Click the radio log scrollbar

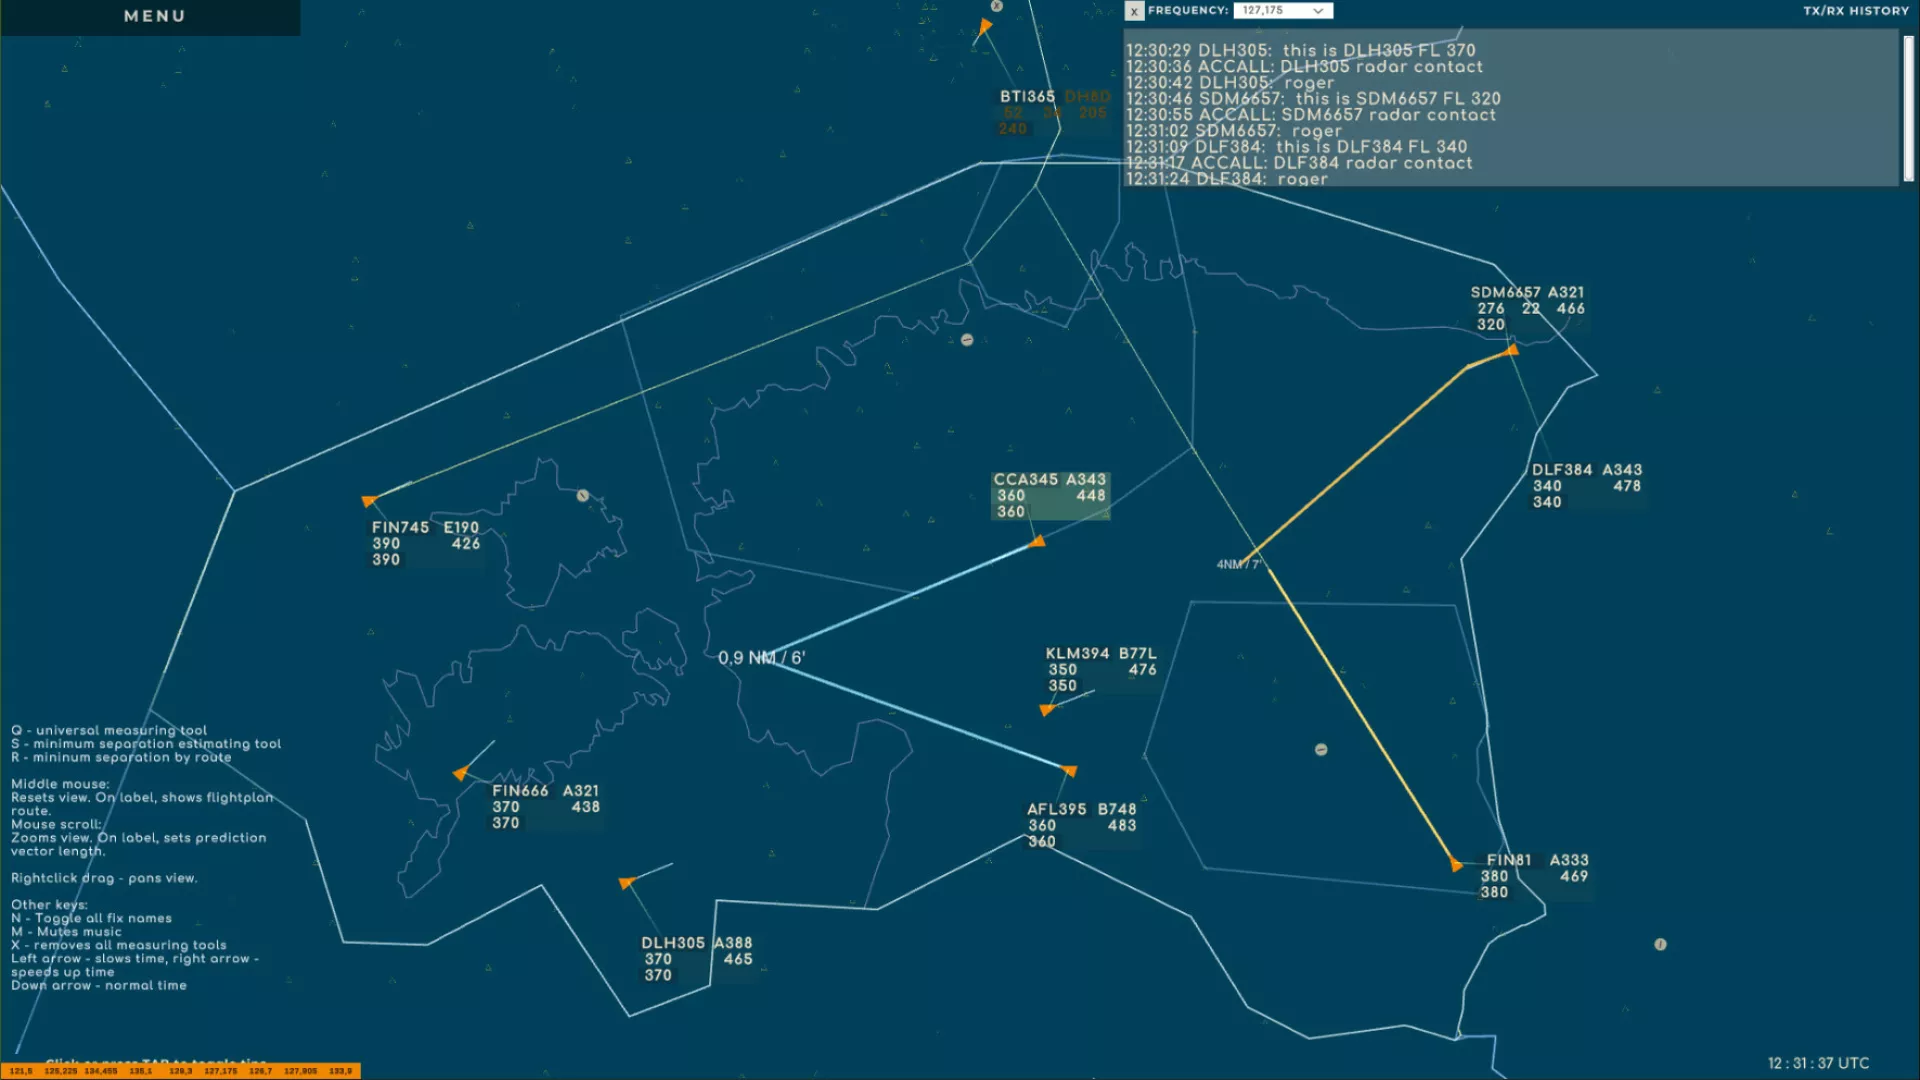tap(1908, 108)
